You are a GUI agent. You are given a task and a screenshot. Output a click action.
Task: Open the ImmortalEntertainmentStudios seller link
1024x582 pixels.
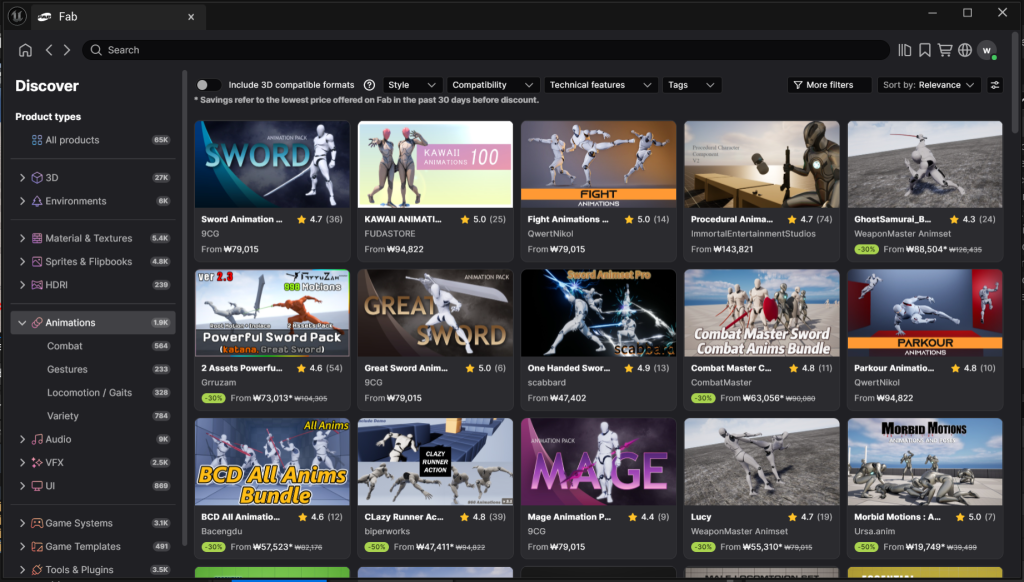pos(753,234)
